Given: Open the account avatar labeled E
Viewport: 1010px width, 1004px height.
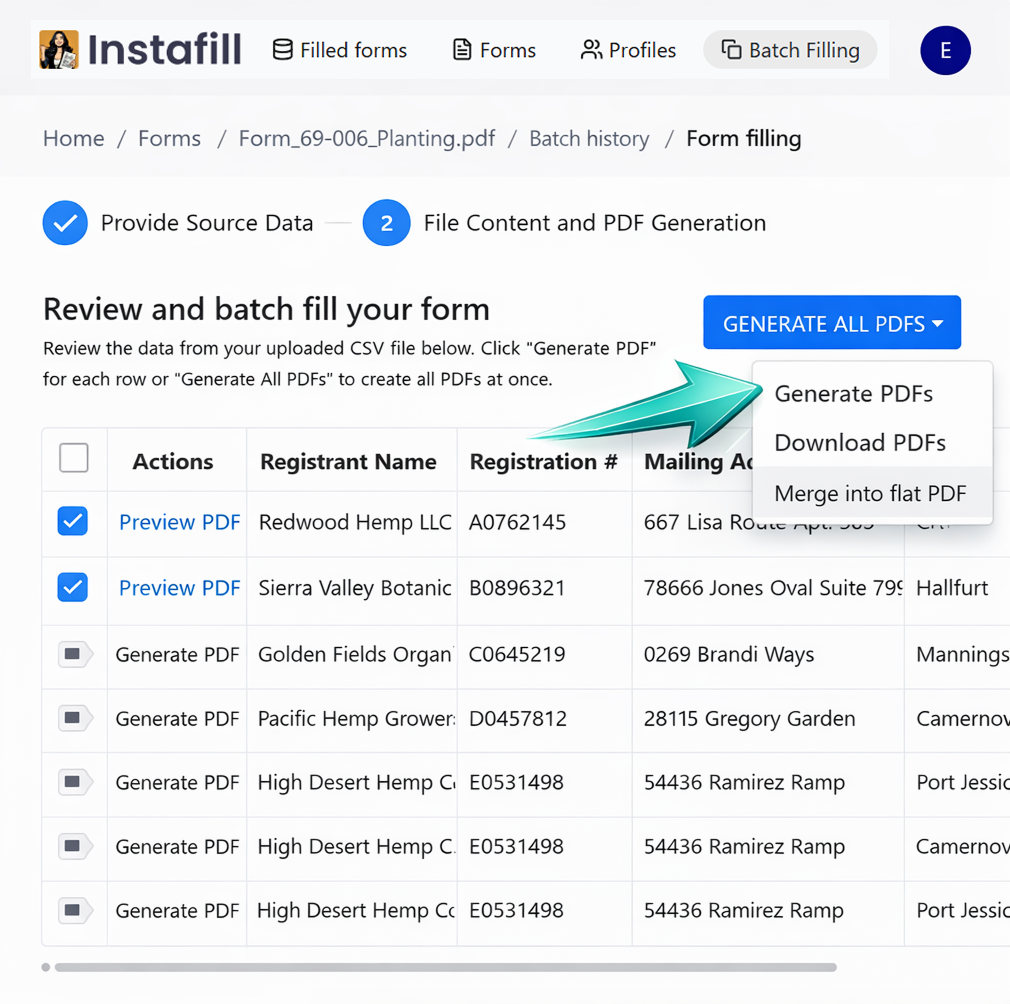Looking at the screenshot, I should pyautogui.click(x=944, y=50).
